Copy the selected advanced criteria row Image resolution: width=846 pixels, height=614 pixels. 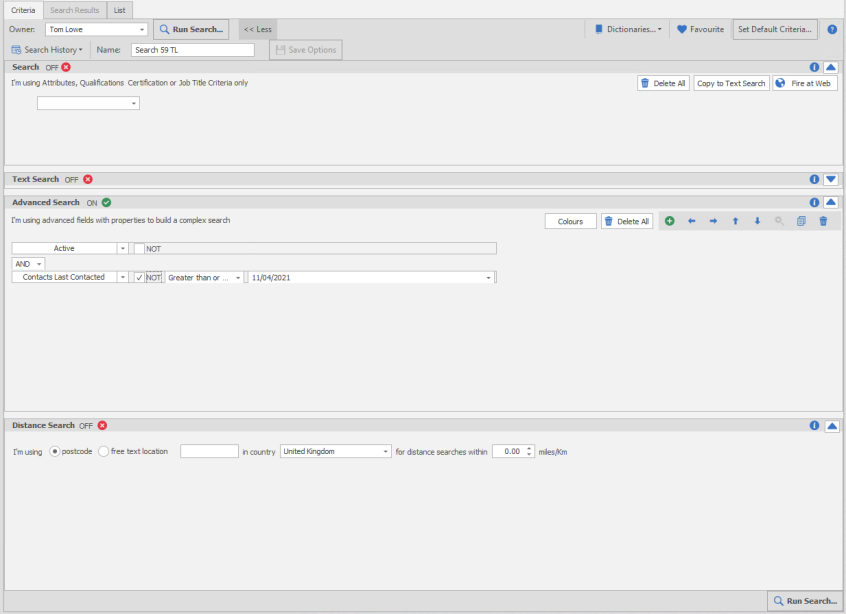pos(801,221)
